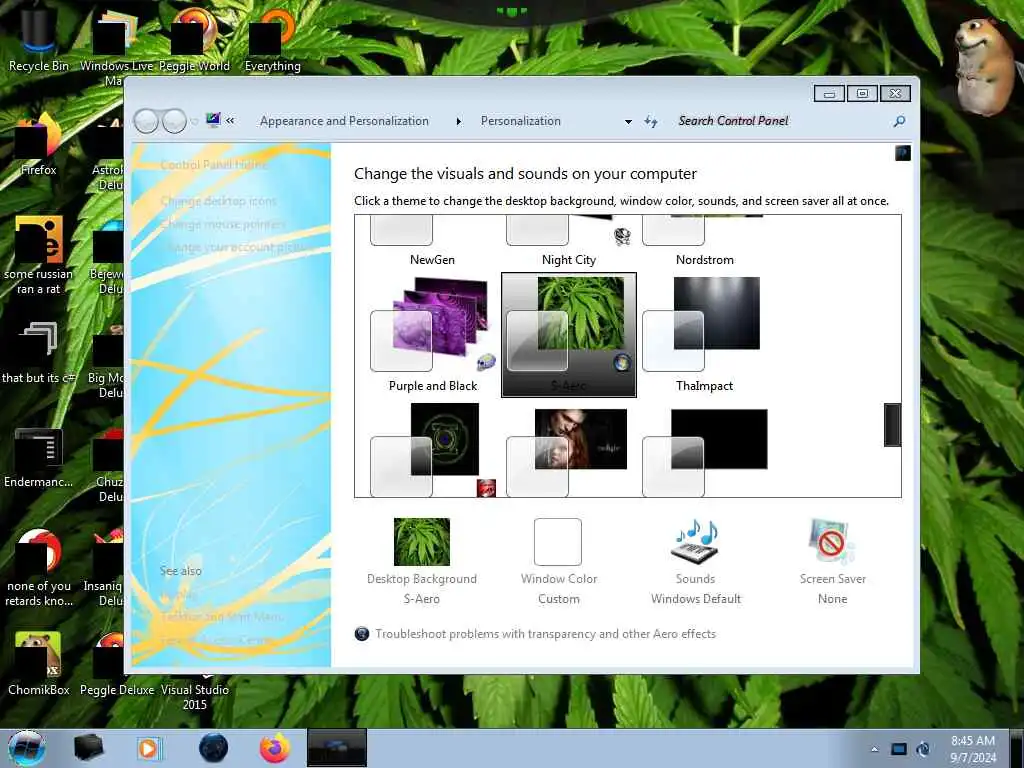Click the Control Panel icon in the address bar
The height and width of the screenshot is (768, 1024).
point(213,120)
